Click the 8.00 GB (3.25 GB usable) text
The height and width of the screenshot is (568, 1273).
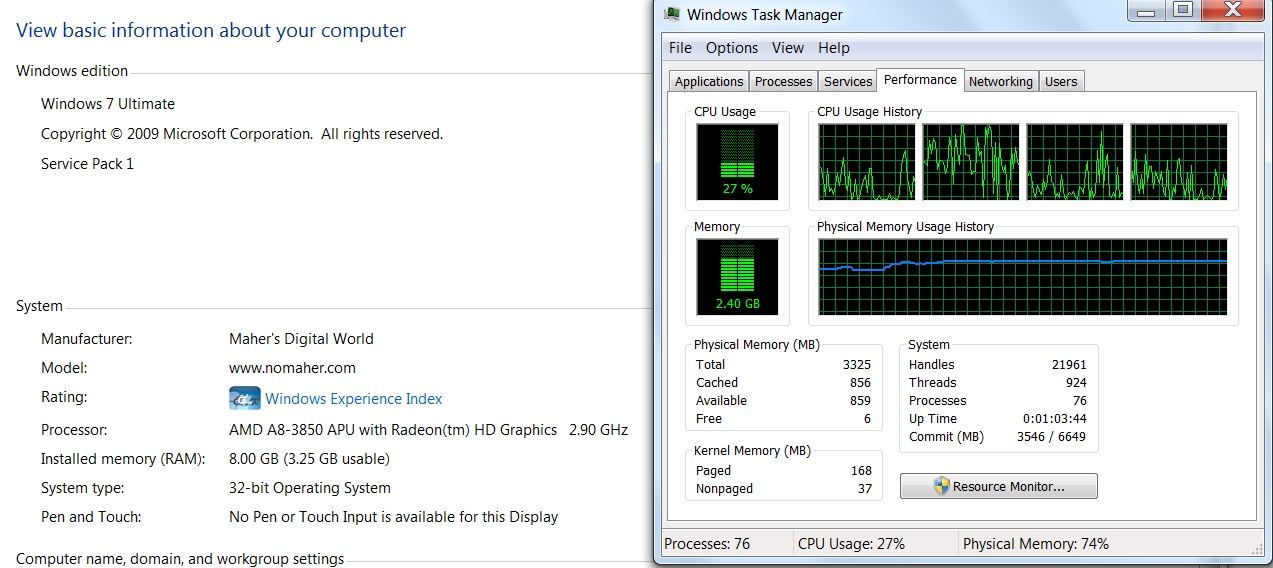(x=309, y=459)
